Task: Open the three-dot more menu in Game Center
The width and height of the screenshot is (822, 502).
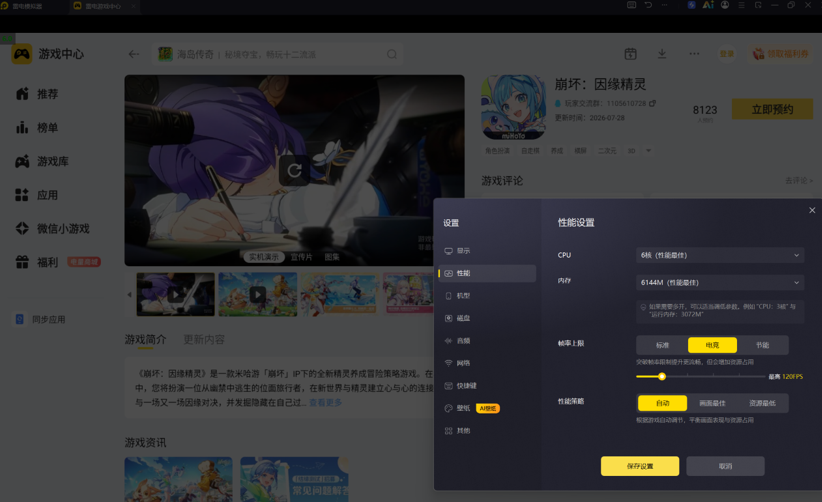Action: coord(694,53)
